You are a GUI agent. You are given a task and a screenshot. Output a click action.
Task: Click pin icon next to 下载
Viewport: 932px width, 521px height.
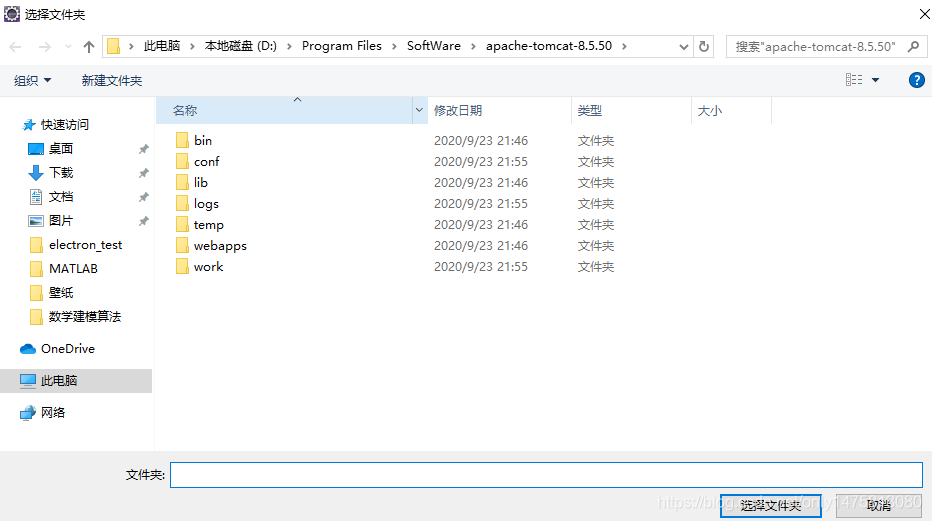point(143,173)
